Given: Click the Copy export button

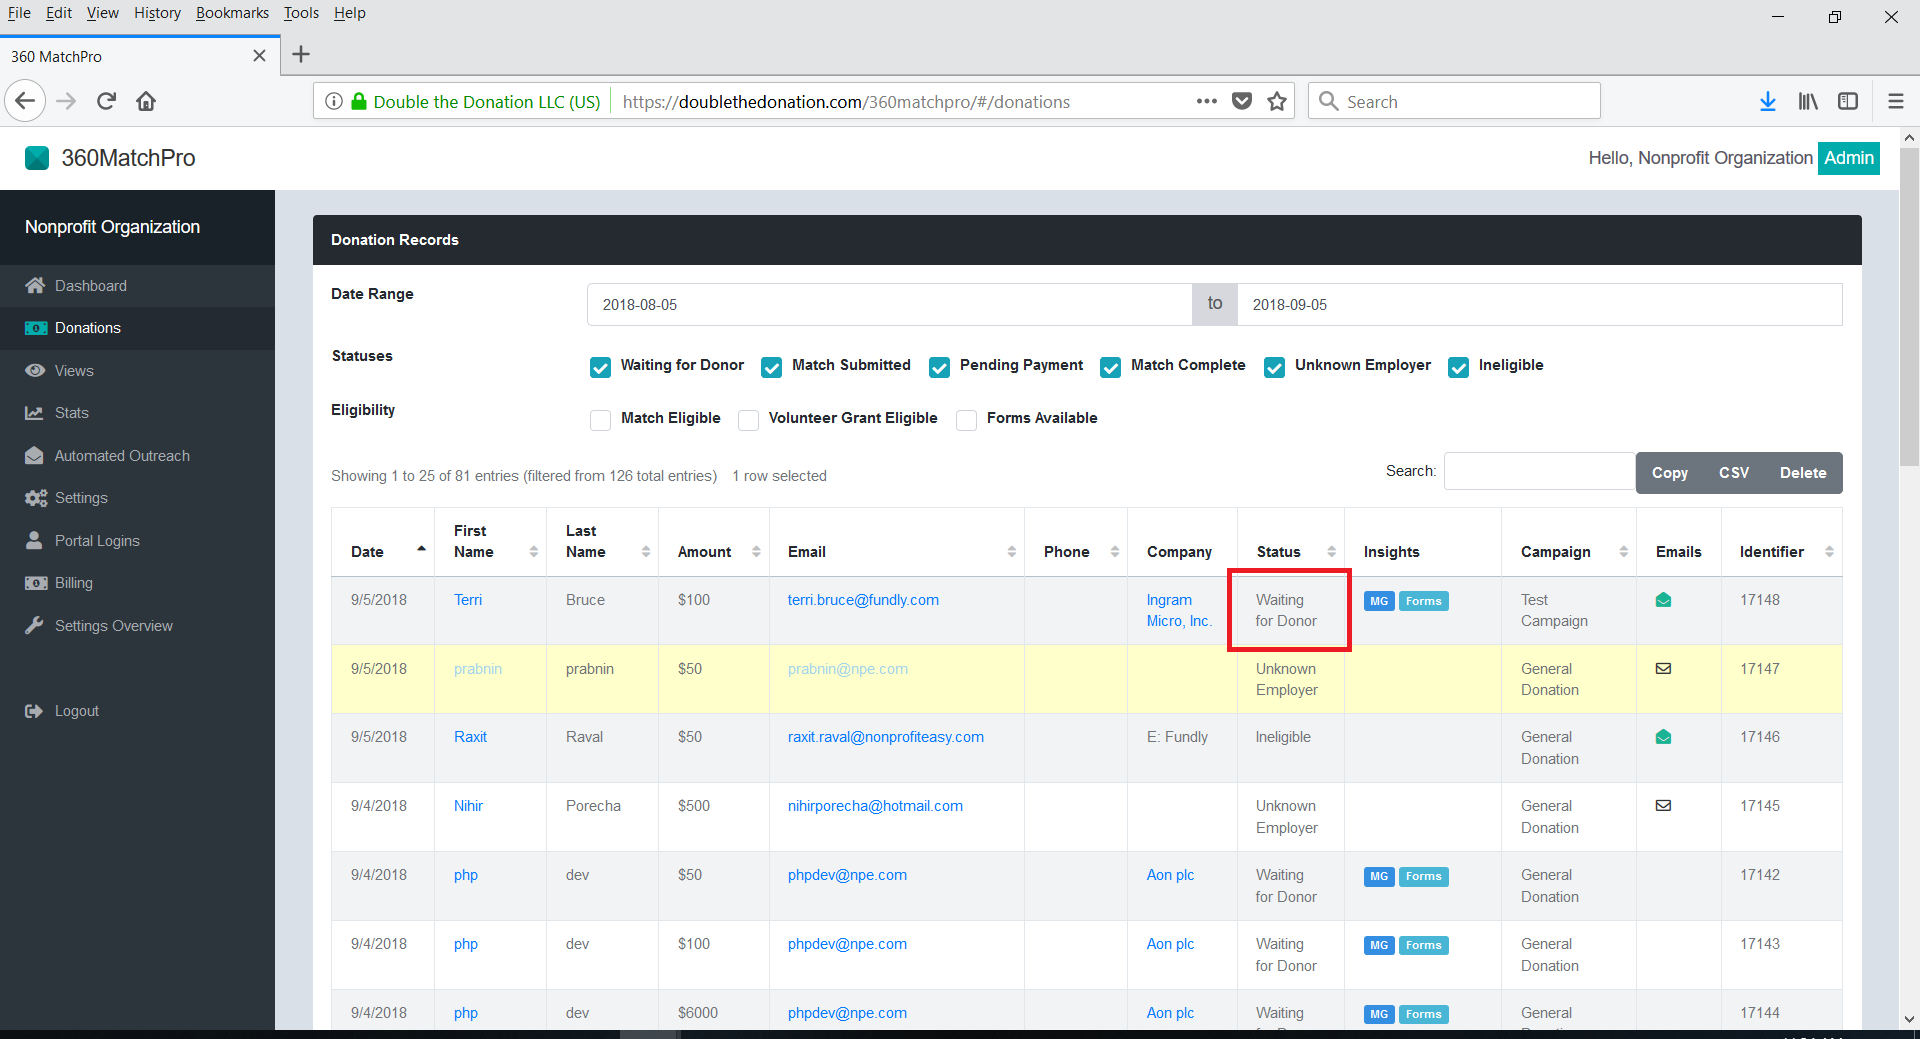Looking at the screenshot, I should [1670, 473].
